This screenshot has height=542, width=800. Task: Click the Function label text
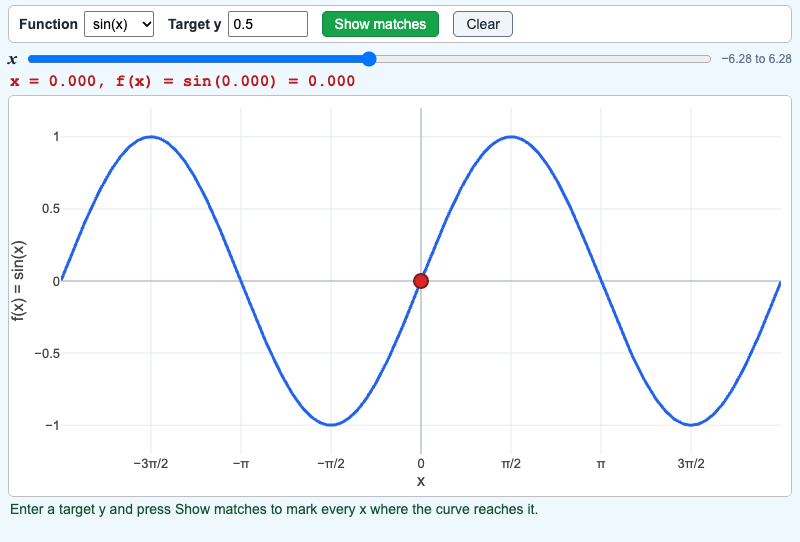click(48, 24)
